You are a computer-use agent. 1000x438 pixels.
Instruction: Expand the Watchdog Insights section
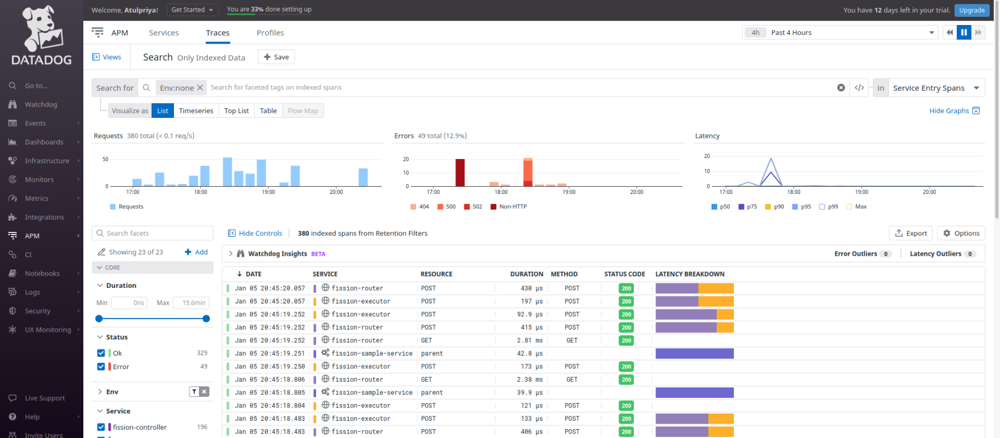click(230, 254)
